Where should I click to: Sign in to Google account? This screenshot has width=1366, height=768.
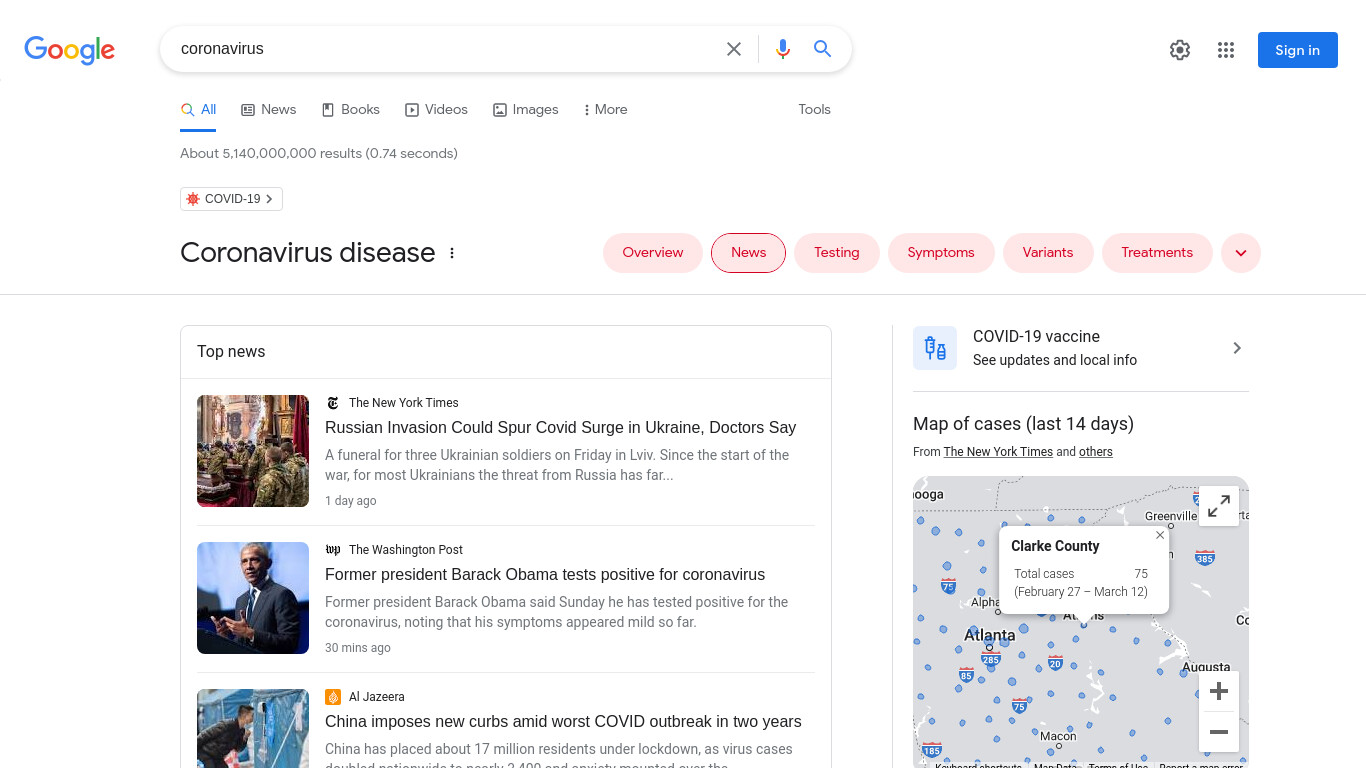click(1297, 50)
